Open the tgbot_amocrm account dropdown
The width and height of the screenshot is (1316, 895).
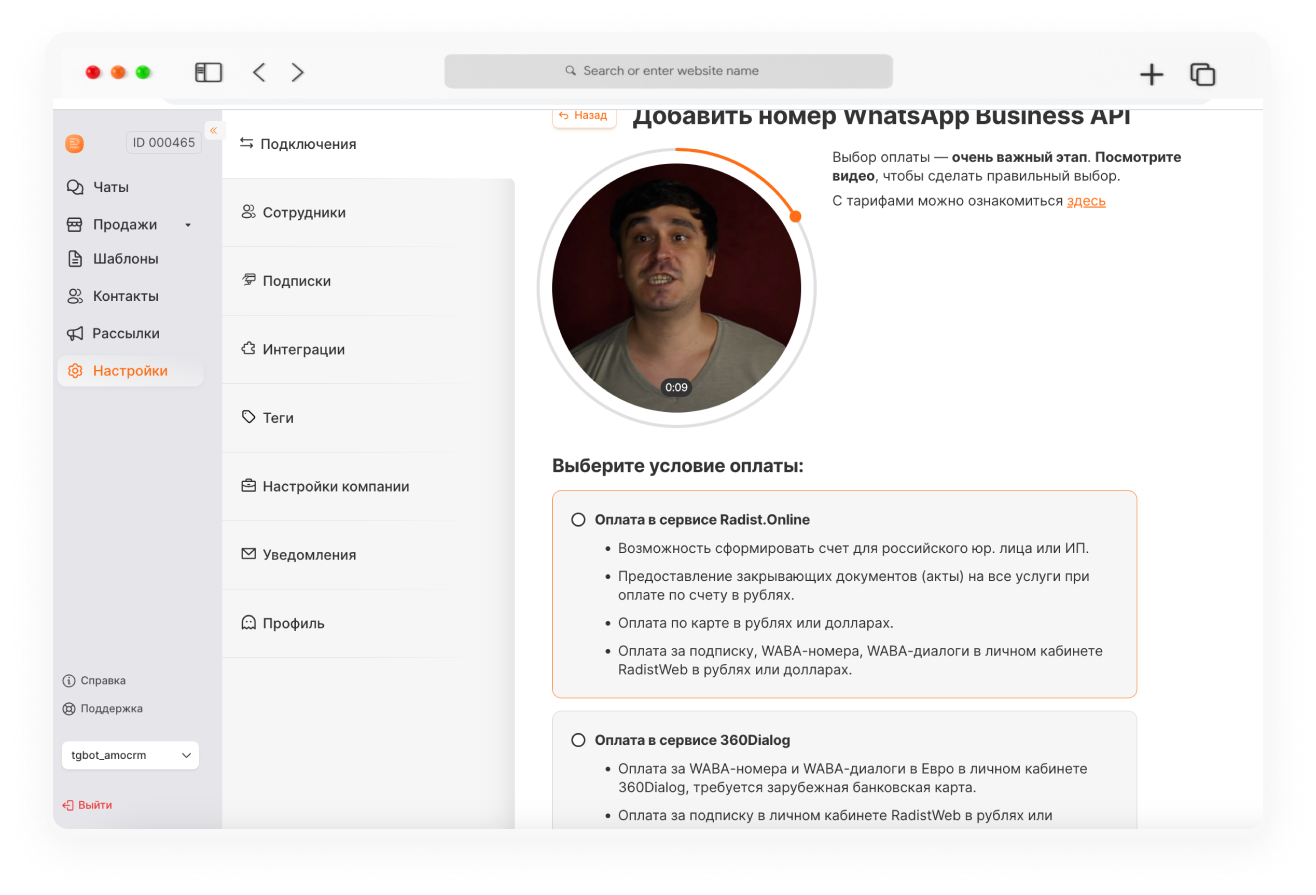tap(130, 755)
